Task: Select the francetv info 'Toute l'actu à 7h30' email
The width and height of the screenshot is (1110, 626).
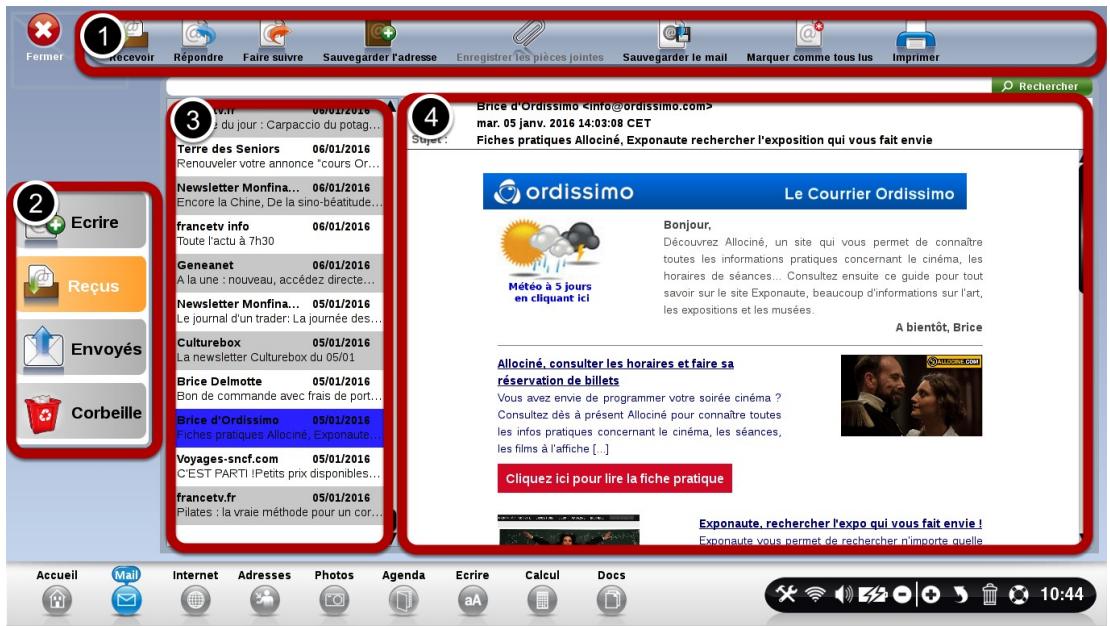Action: point(280,234)
